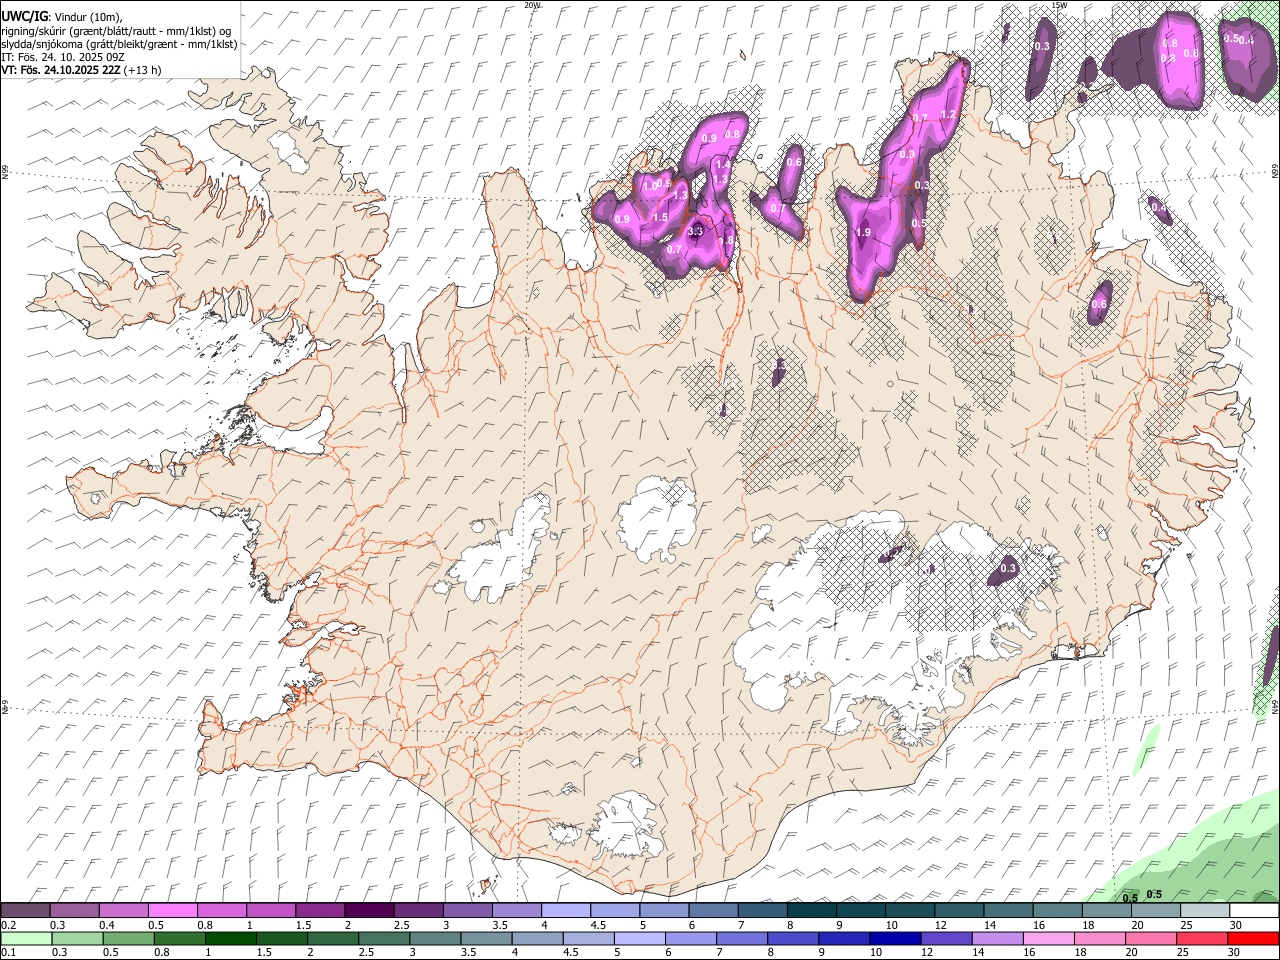The height and width of the screenshot is (960, 1280).
Task: Click the violet 12 swatch in the bottom legend row
Action: 947,938
